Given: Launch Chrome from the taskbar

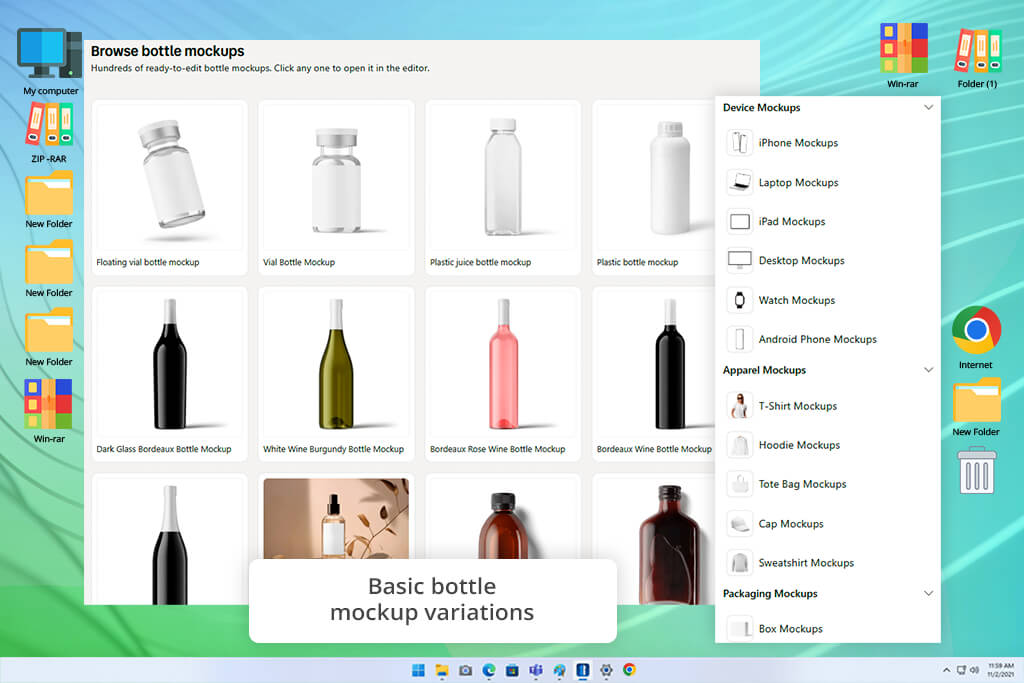Looking at the screenshot, I should (x=630, y=670).
